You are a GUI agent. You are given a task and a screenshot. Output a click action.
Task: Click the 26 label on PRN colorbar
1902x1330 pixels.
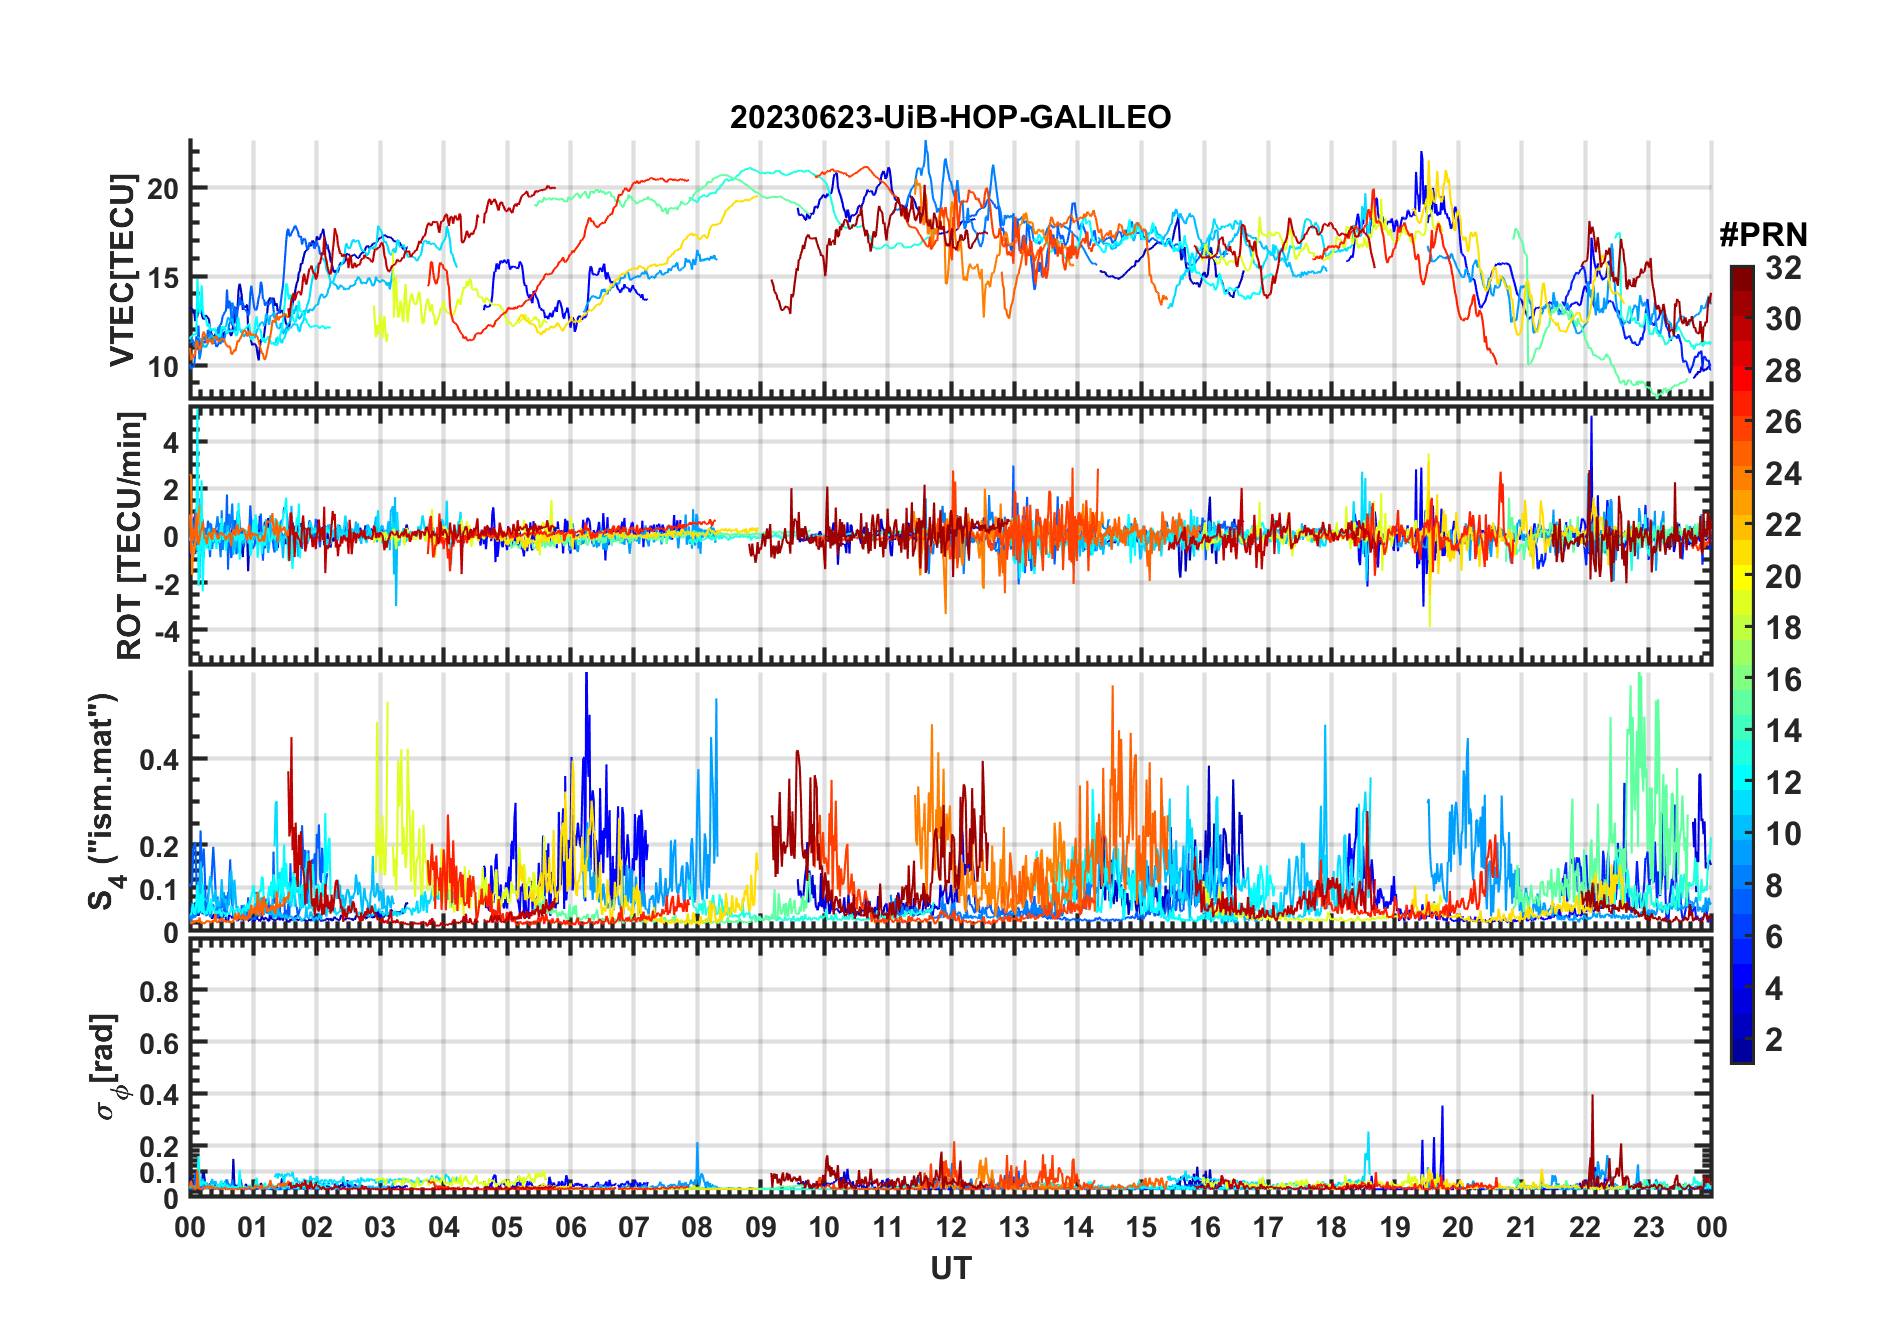tap(1783, 422)
